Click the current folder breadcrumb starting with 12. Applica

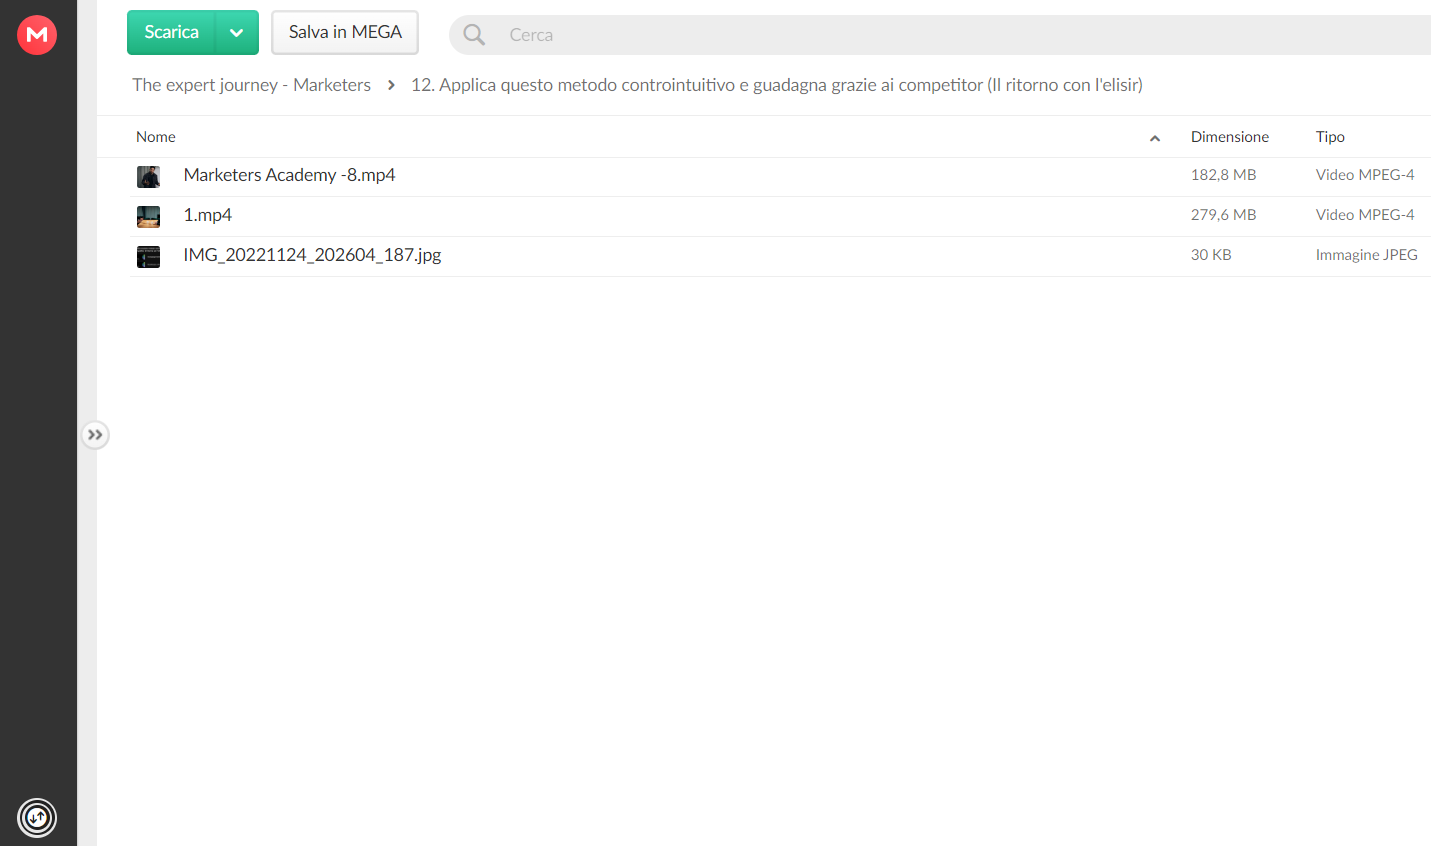(777, 85)
